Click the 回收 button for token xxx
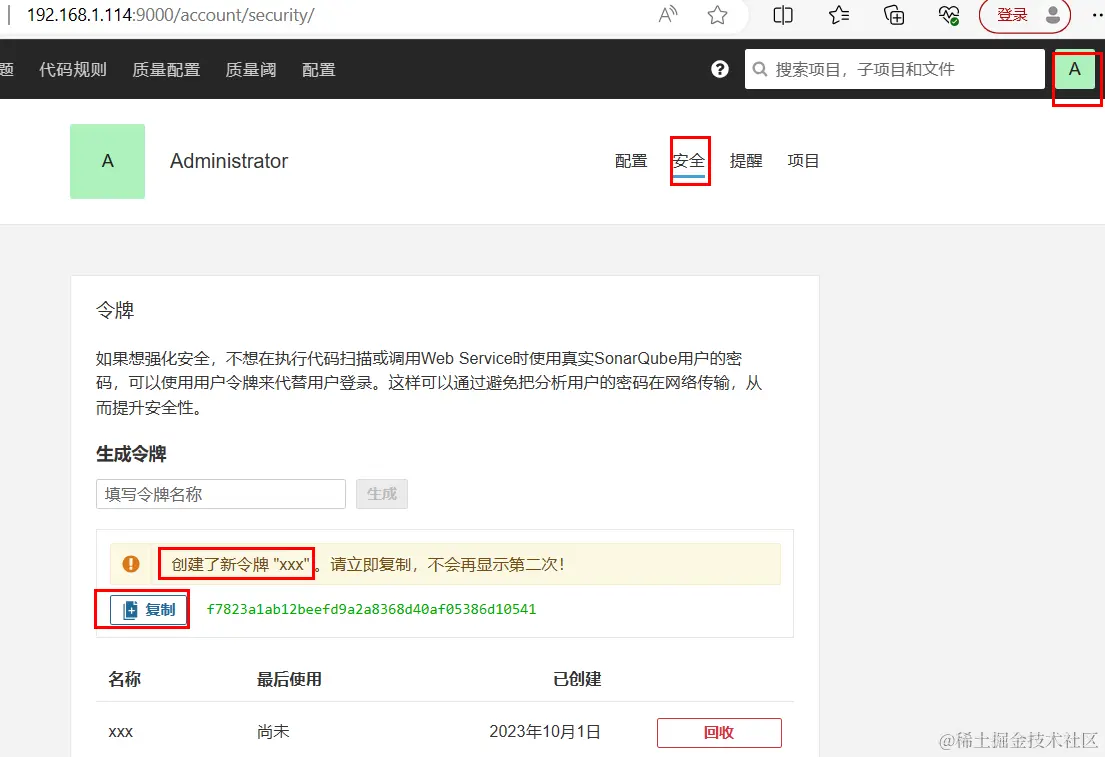Screen dimensions: 1105x757 (720, 732)
